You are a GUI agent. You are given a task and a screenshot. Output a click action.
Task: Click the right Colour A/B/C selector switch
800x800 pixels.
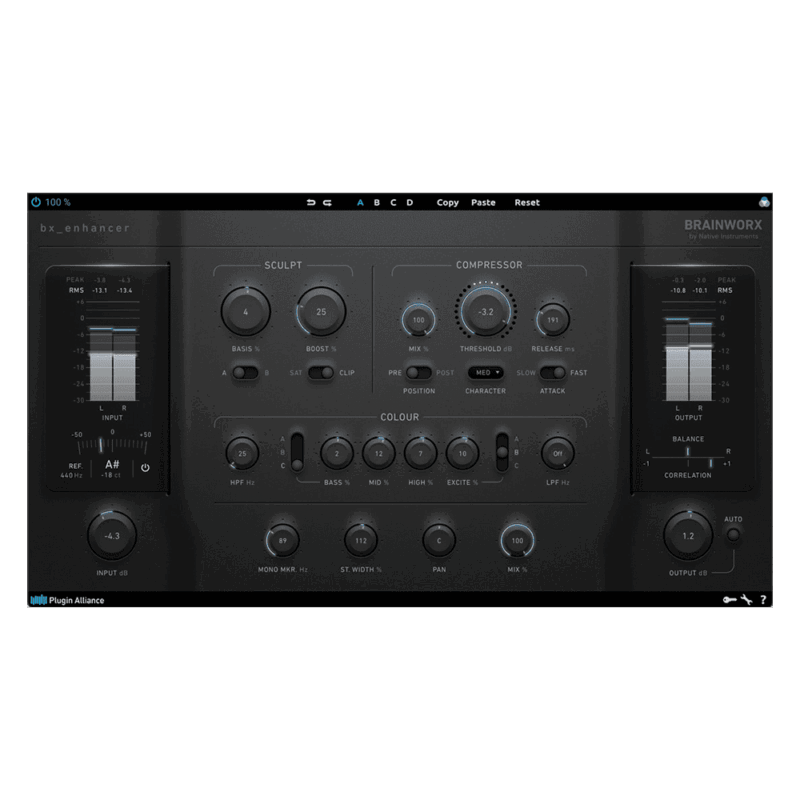point(502,452)
